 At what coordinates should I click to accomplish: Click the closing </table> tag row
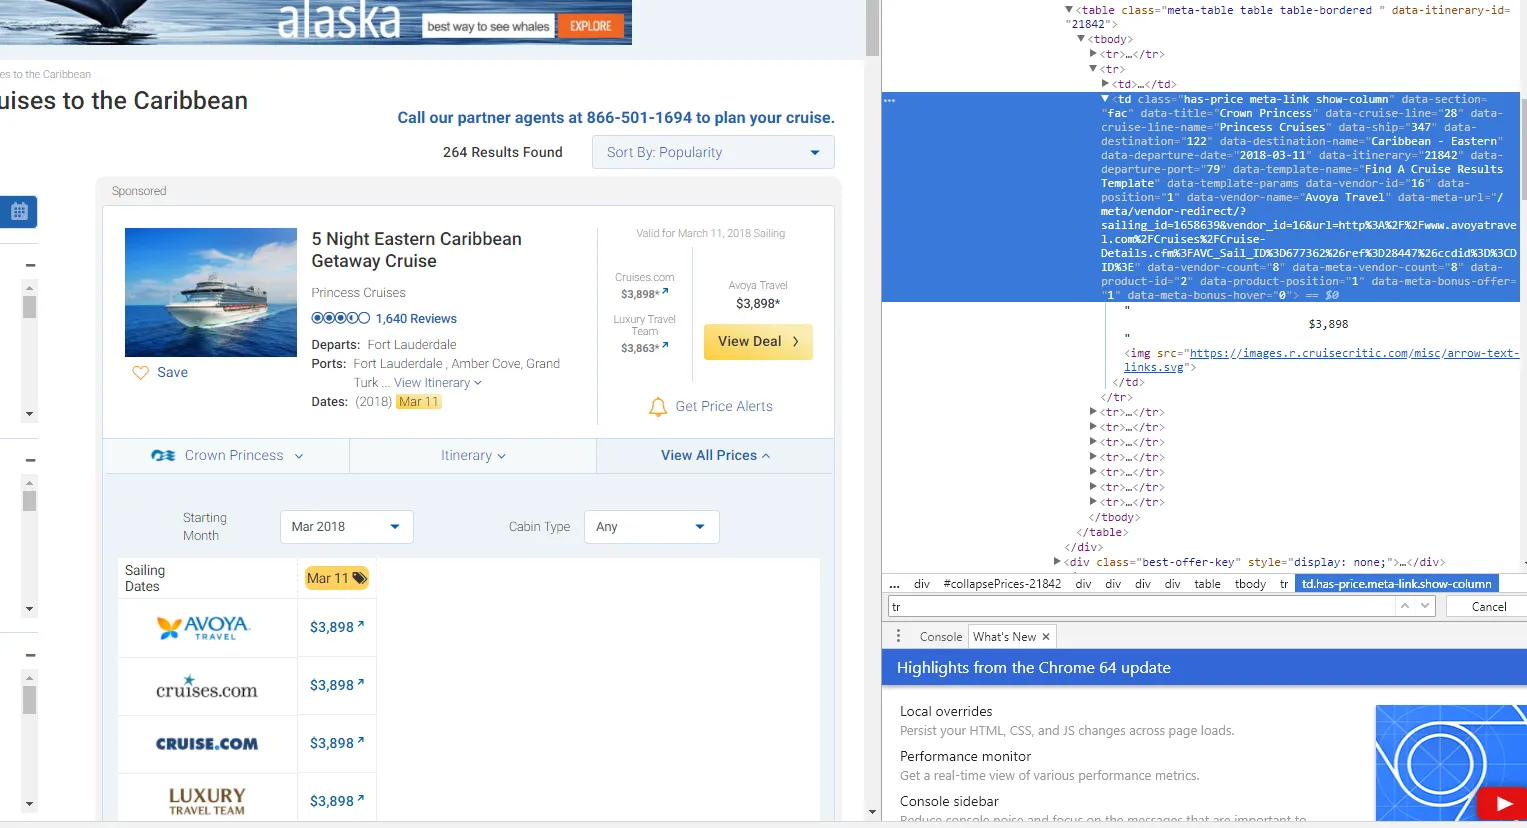point(1102,533)
